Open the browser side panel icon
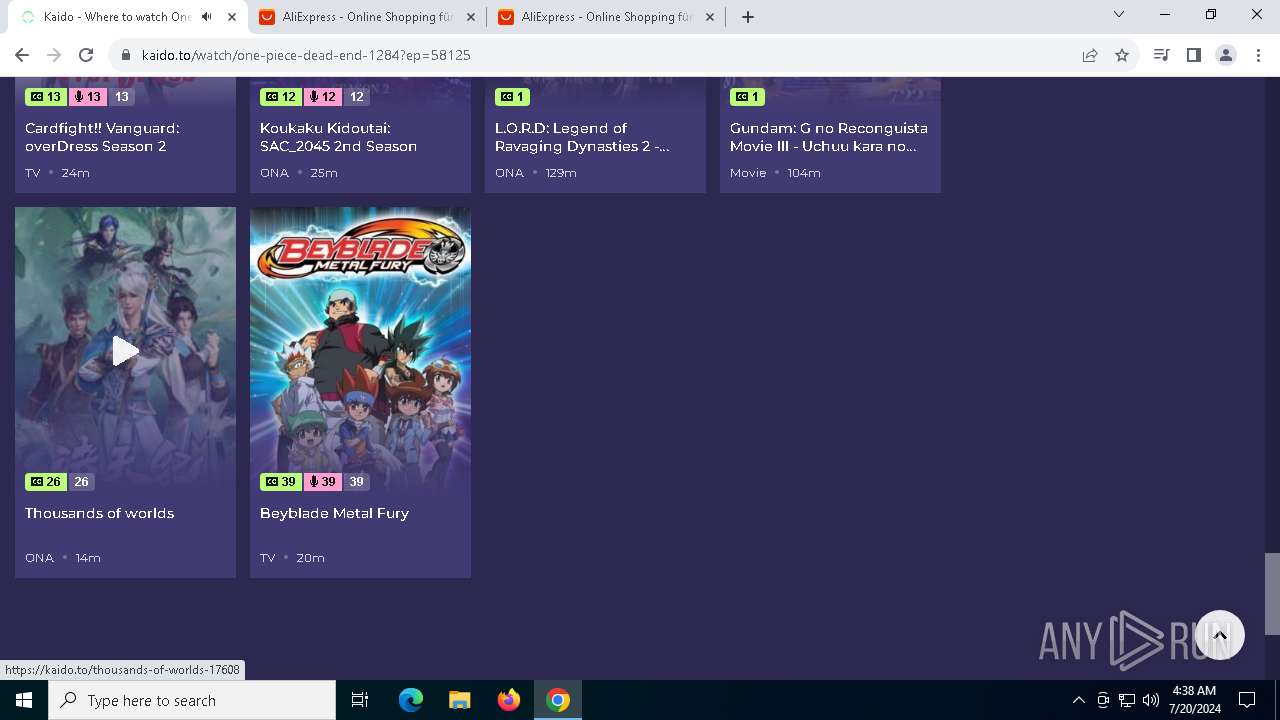Image resolution: width=1280 pixels, height=720 pixels. coord(1193,55)
